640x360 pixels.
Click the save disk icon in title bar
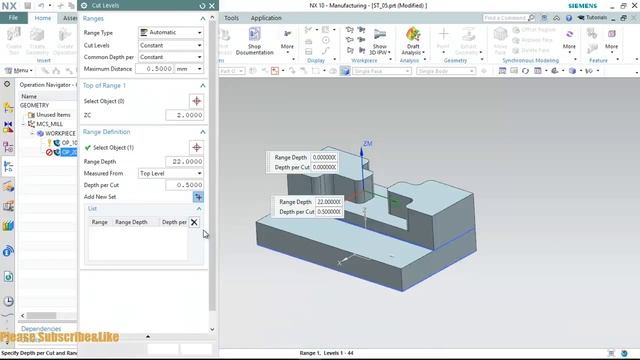pyautogui.click(x=27, y=6)
